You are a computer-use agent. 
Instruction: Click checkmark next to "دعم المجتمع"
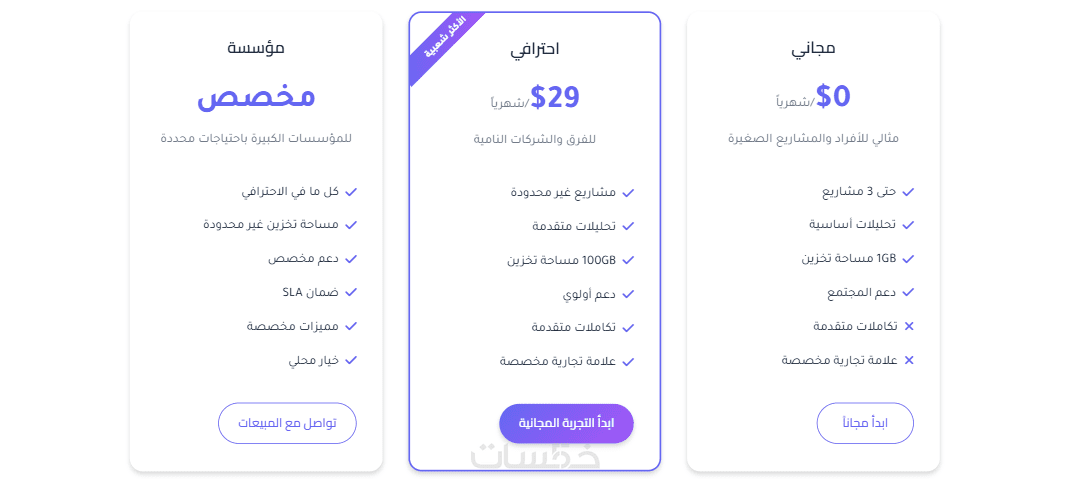click(x=908, y=293)
